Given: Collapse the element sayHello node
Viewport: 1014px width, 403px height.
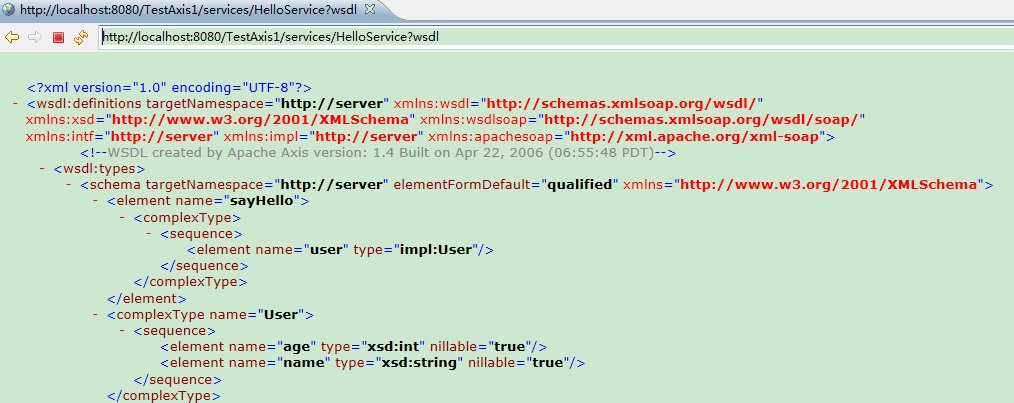Looking at the screenshot, I should [x=95, y=201].
